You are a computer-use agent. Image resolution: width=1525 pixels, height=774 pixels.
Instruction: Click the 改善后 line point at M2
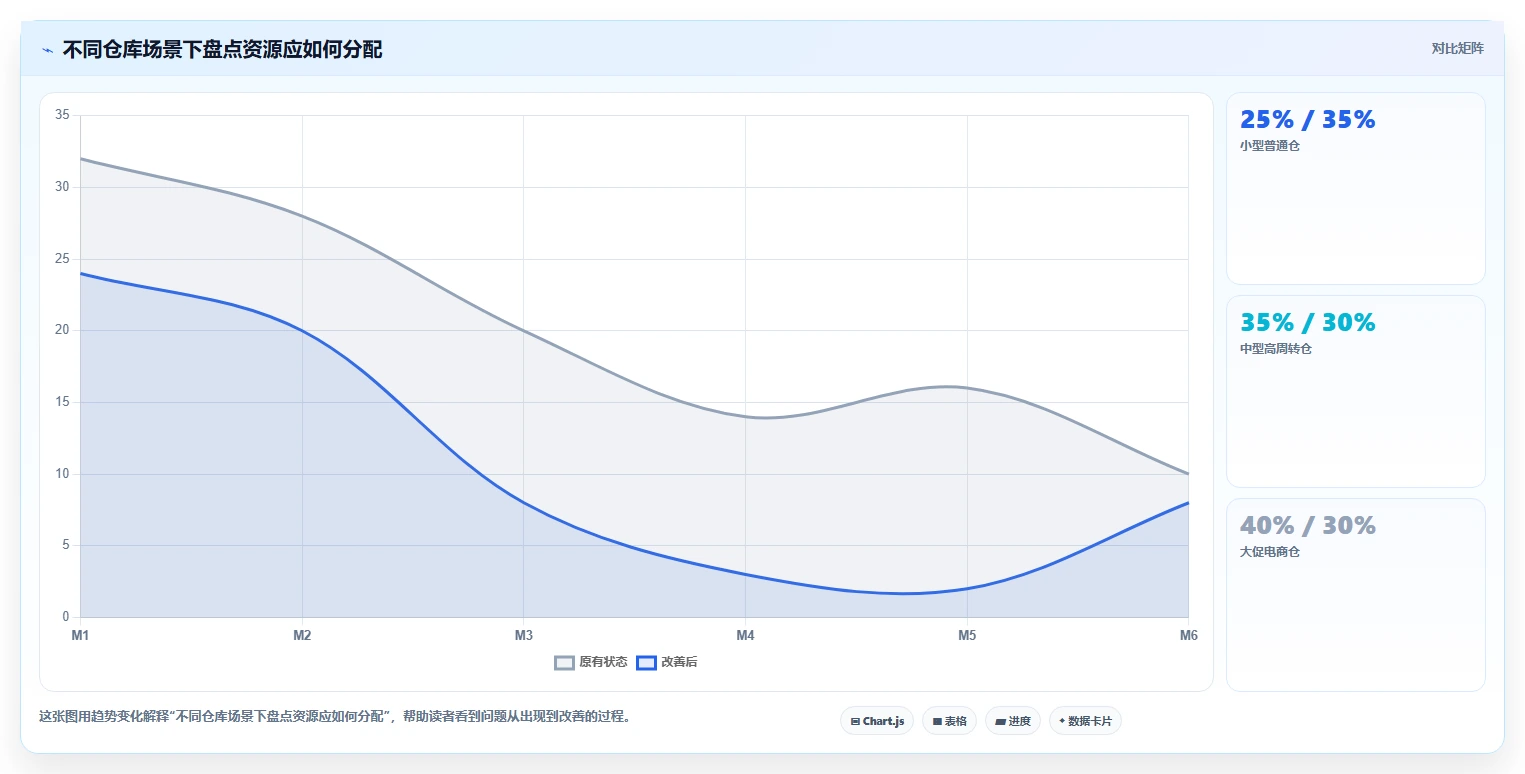[302, 330]
